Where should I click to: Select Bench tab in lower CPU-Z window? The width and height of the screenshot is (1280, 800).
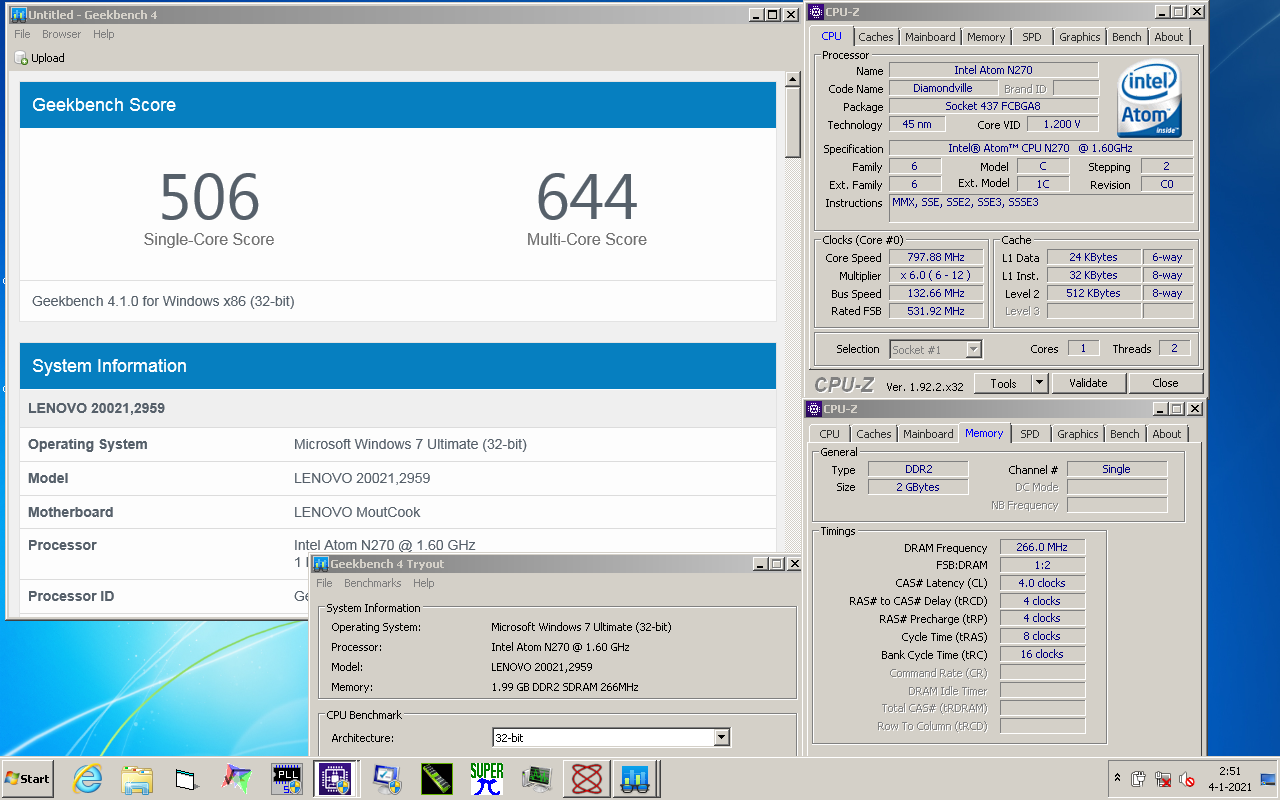click(1125, 434)
